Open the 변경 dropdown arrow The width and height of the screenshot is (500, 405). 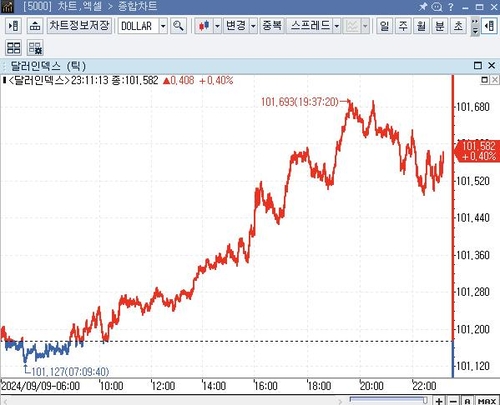pos(253,26)
